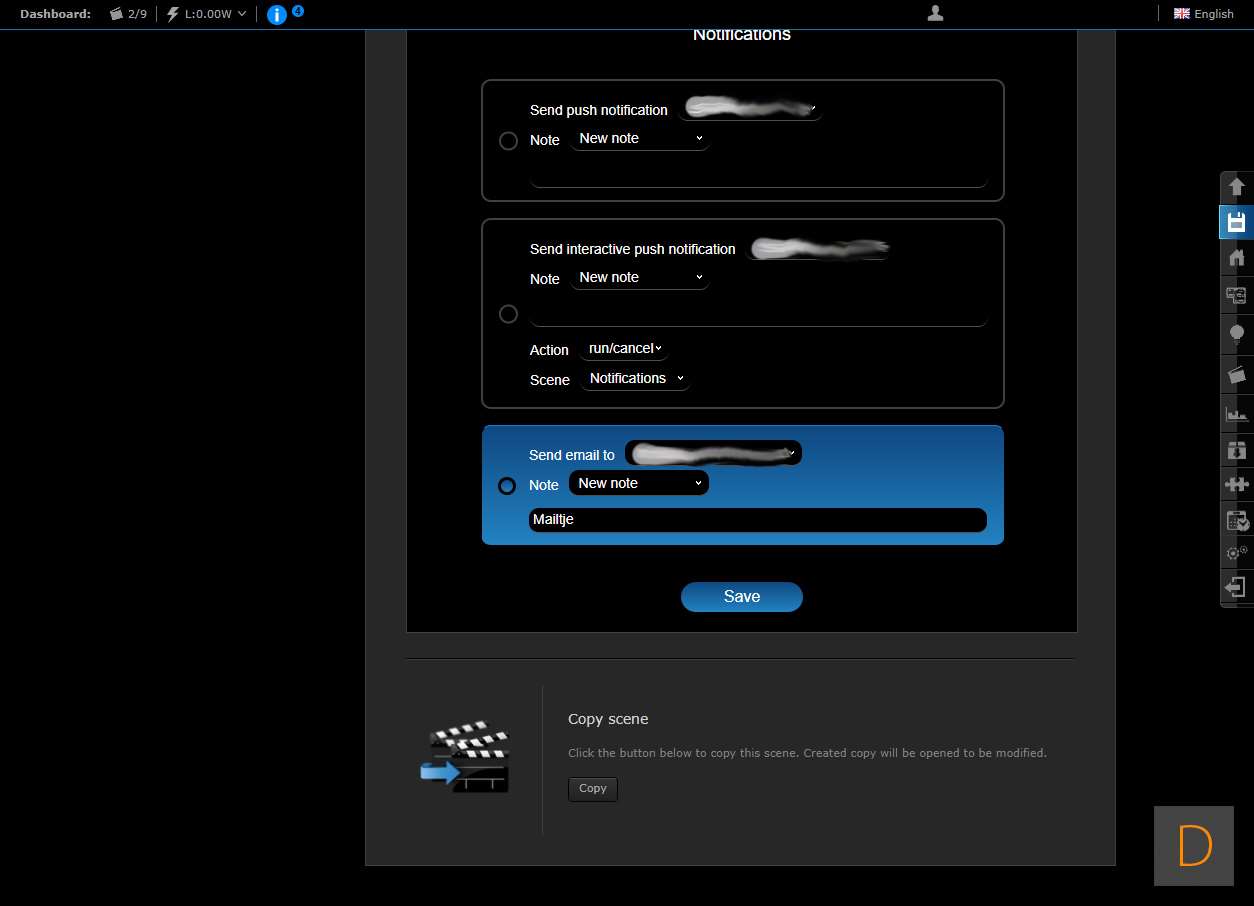
Task: Open the bar chart statistics icon
Action: pyautogui.click(x=1236, y=413)
